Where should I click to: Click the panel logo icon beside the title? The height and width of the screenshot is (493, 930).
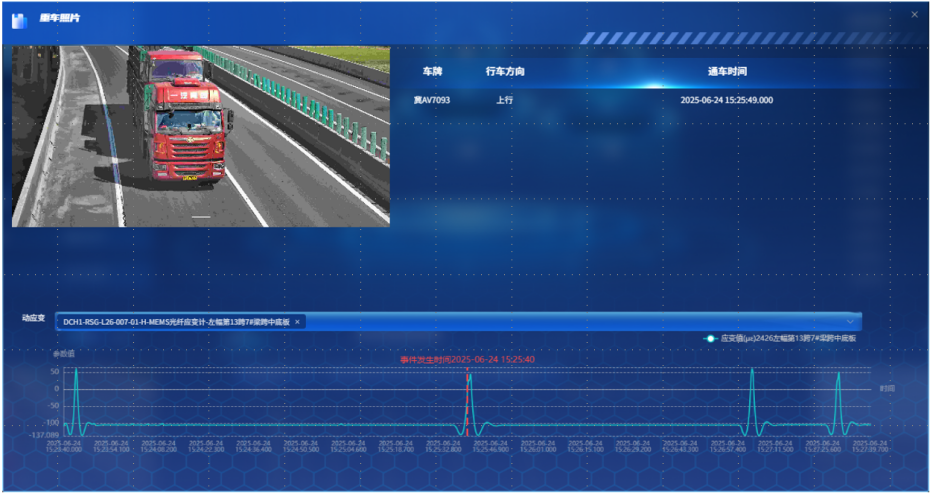(18, 20)
